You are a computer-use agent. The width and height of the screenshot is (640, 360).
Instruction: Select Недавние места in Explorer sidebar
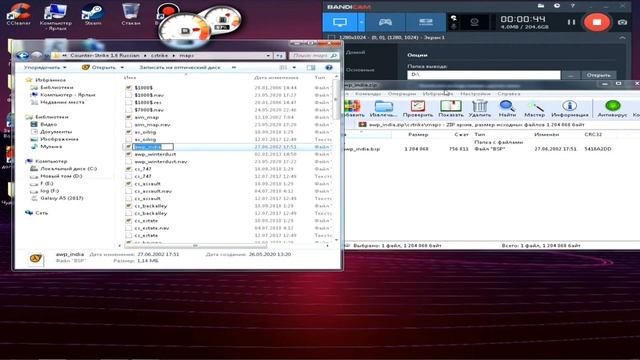(x=58, y=102)
